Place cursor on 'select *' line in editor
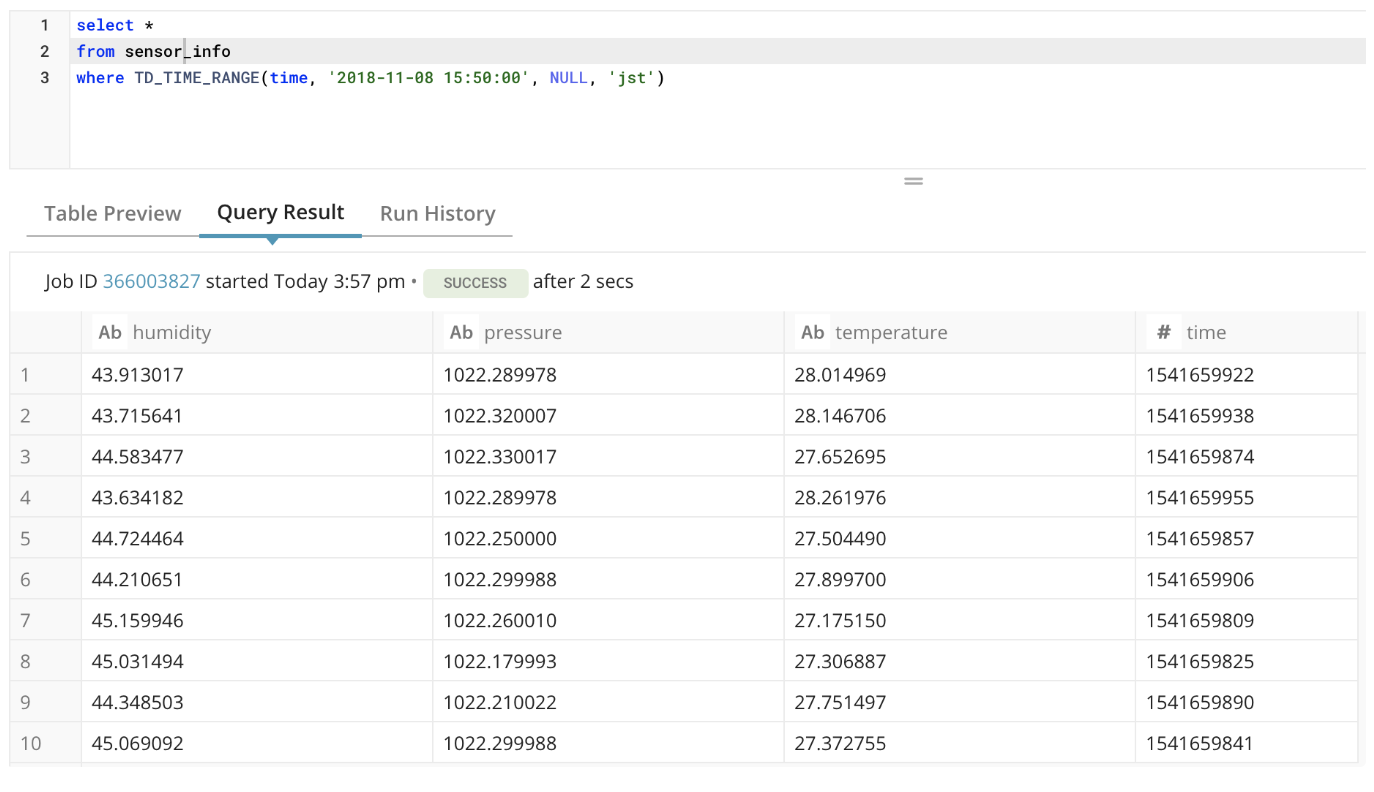 pyautogui.click(x=115, y=25)
